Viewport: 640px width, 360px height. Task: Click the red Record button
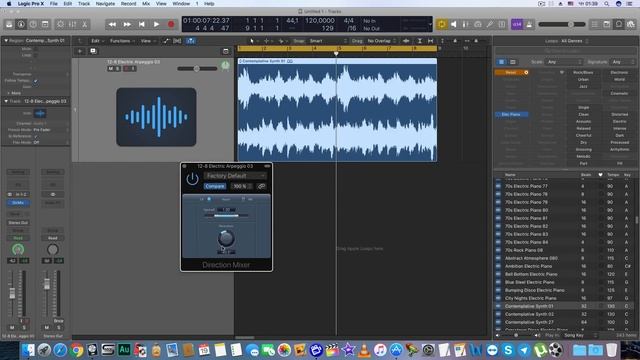(x=171, y=24)
